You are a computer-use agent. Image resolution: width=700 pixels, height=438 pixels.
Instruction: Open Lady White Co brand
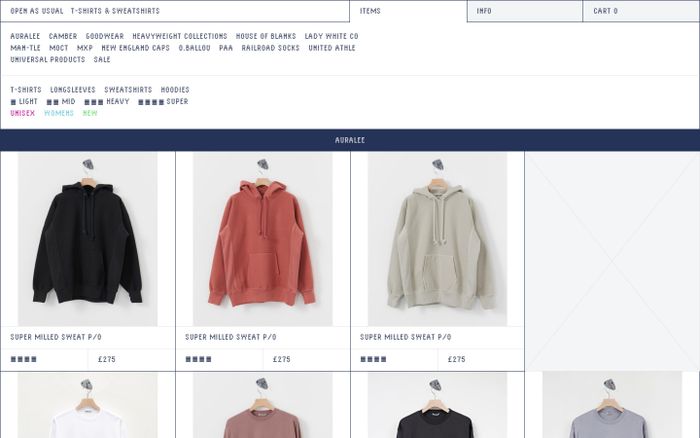coord(332,36)
